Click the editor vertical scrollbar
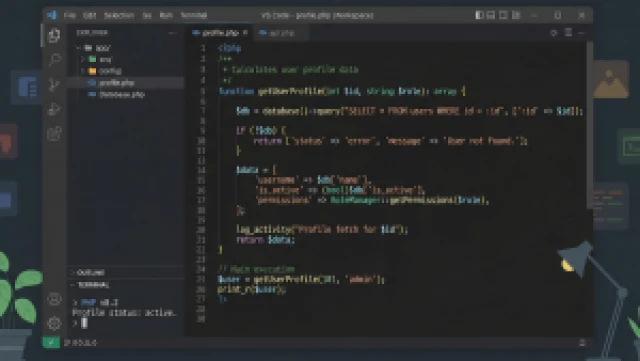Image resolution: width=640 pixels, height=361 pixels. point(589,125)
